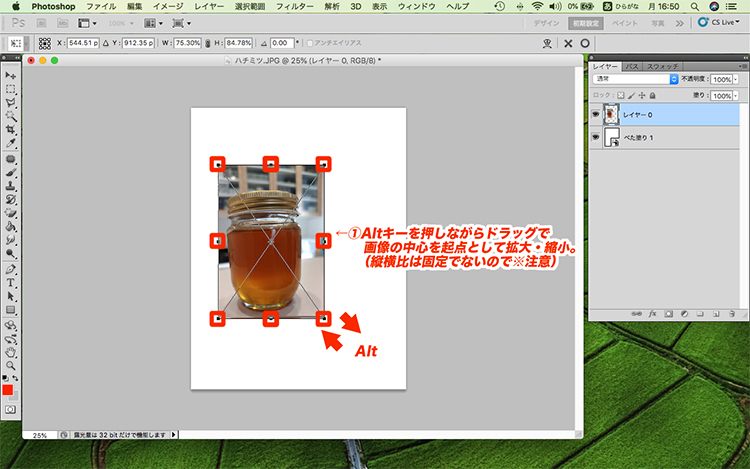Click the reference point locator grid

click(x=45, y=44)
